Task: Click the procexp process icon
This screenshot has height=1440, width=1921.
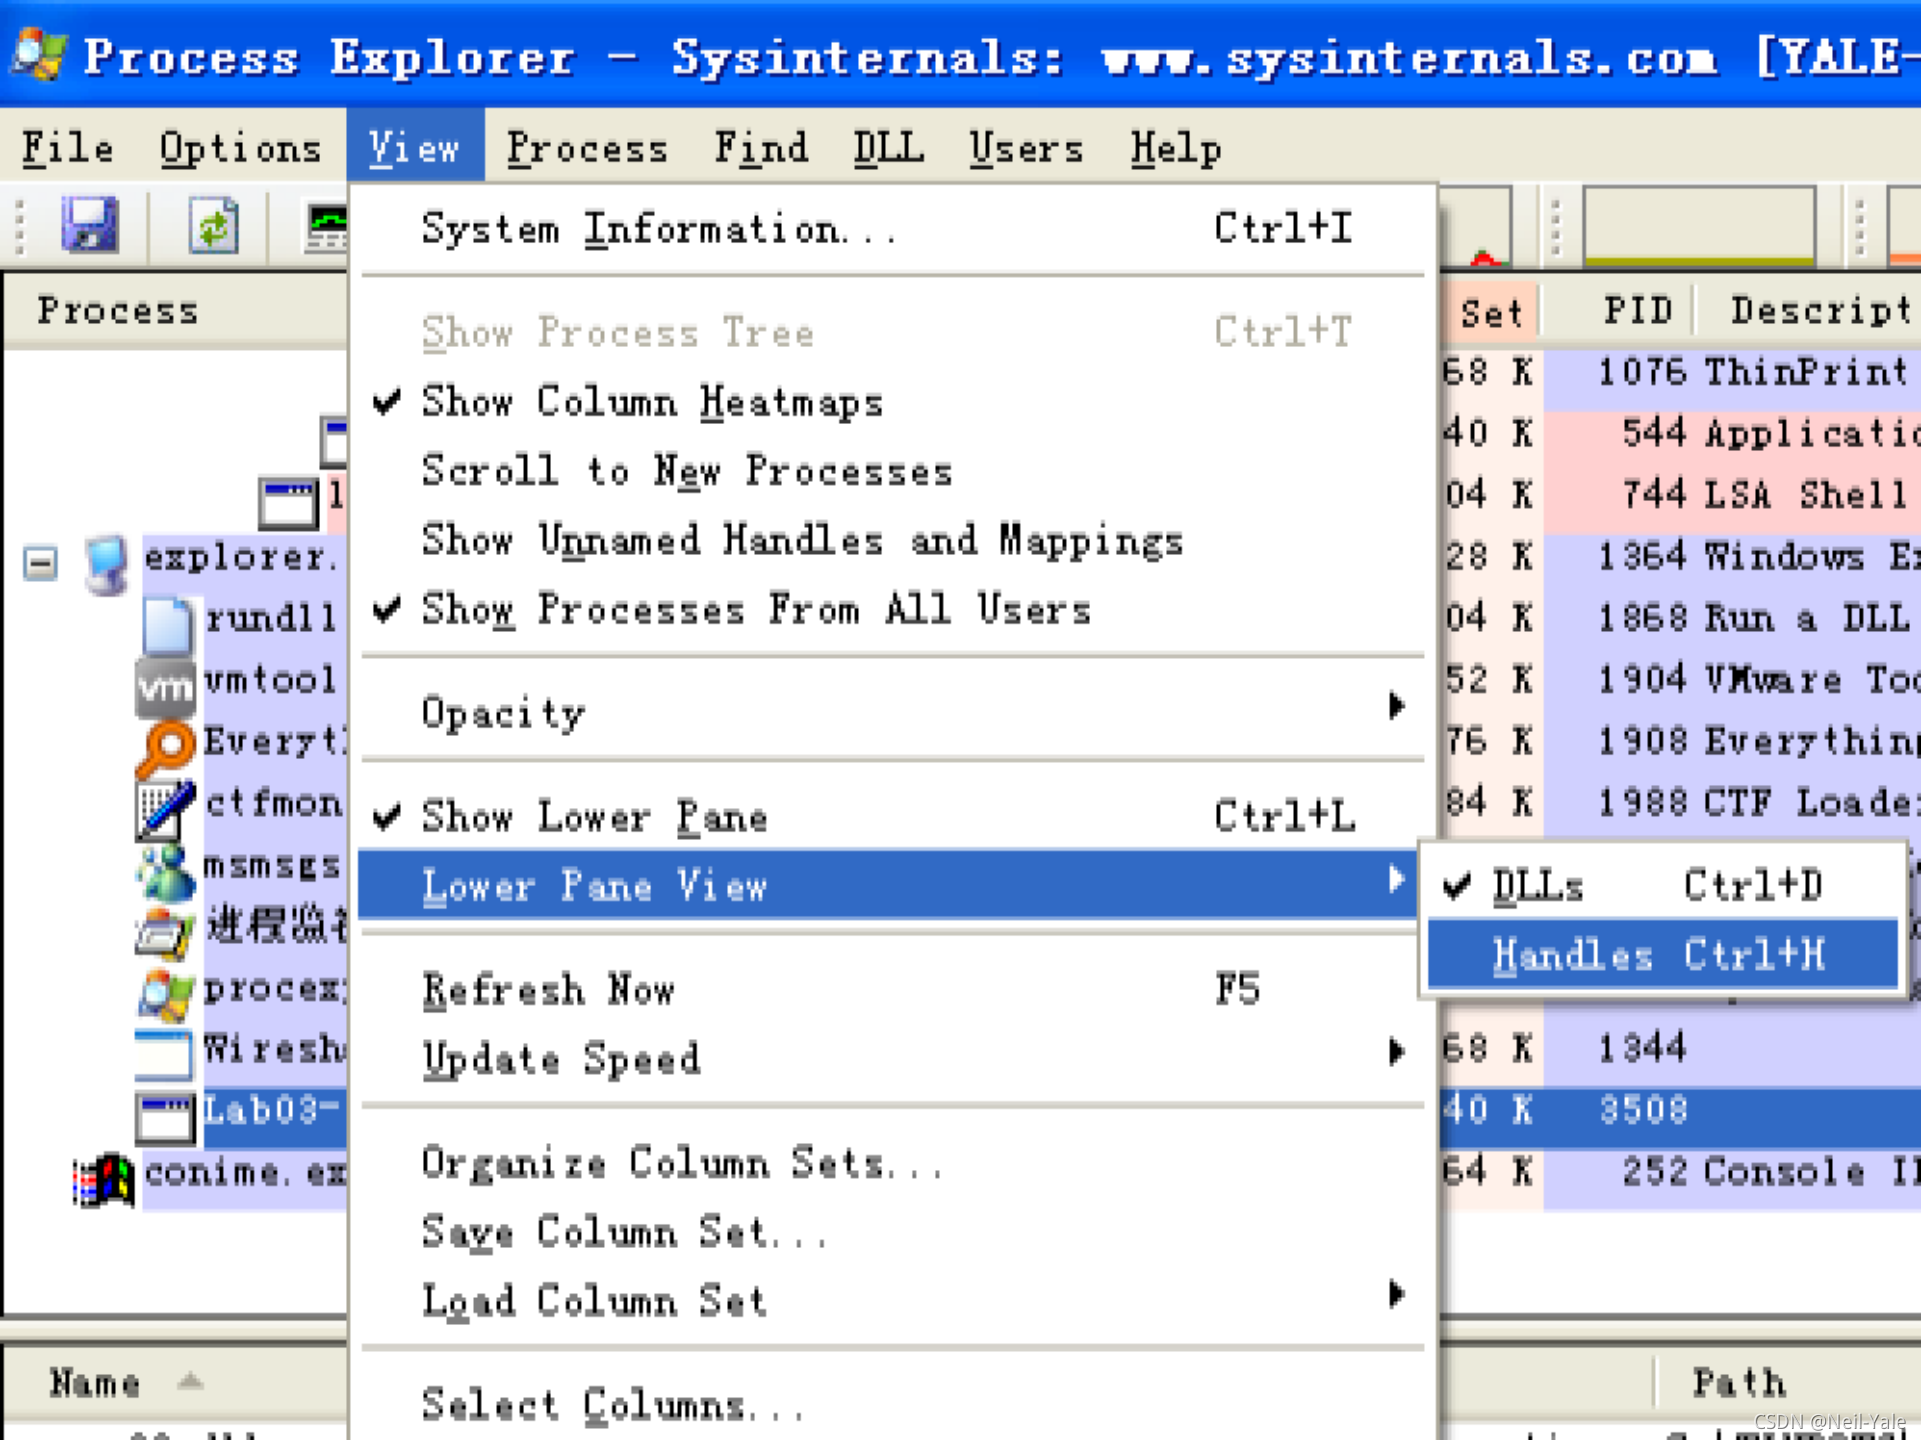Action: click(165, 995)
